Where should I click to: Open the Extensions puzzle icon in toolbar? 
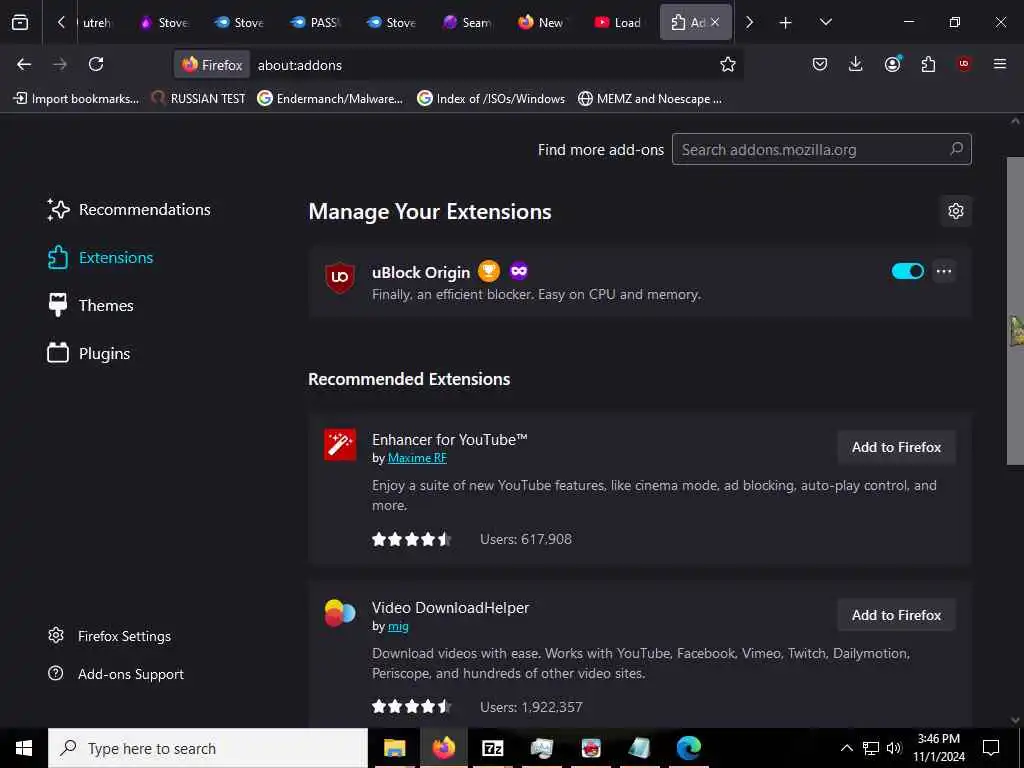pos(928,64)
